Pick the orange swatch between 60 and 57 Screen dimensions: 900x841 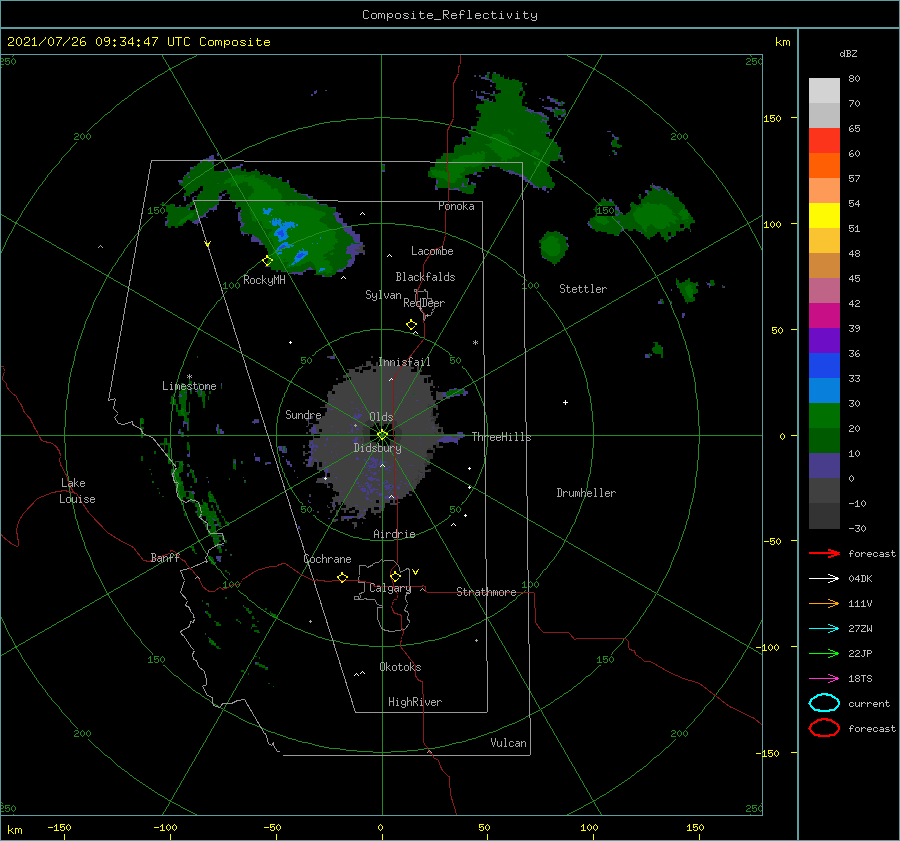[x=824, y=165]
